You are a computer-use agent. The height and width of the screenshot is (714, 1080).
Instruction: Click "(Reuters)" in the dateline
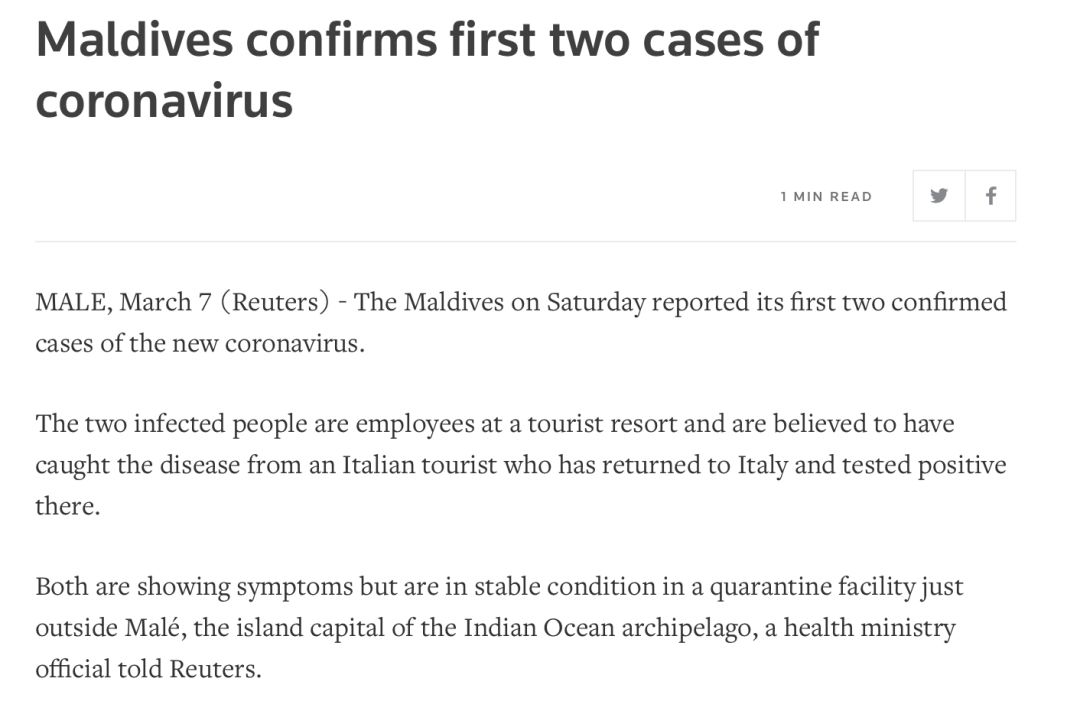(x=275, y=302)
